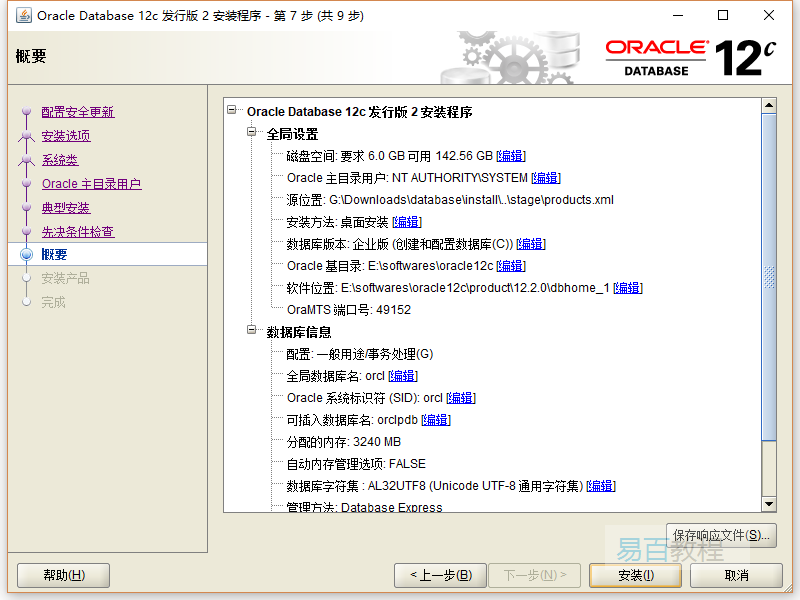This screenshot has width=800, height=600.
Task: Edit the 全局数据库名 orcl
Action: pos(402,376)
